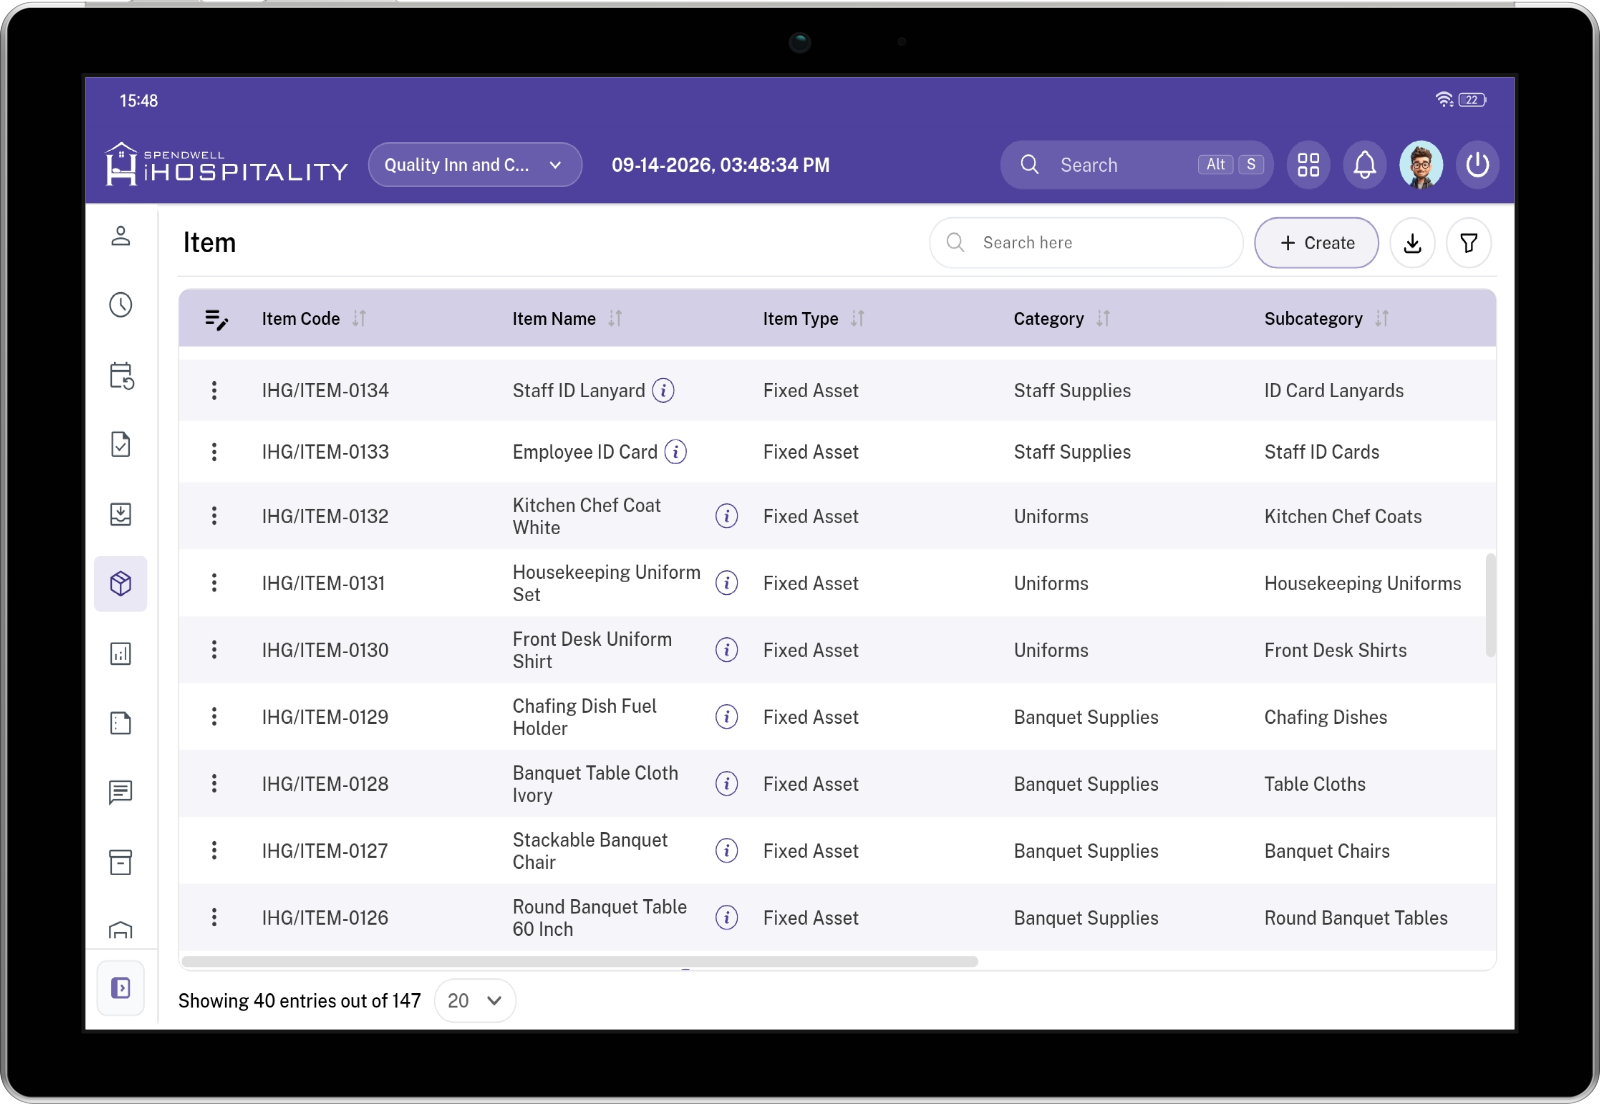Viewport: 1600px width, 1104px height.
Task: Open the reports chart sidebar icon
Action: point(121,653)
